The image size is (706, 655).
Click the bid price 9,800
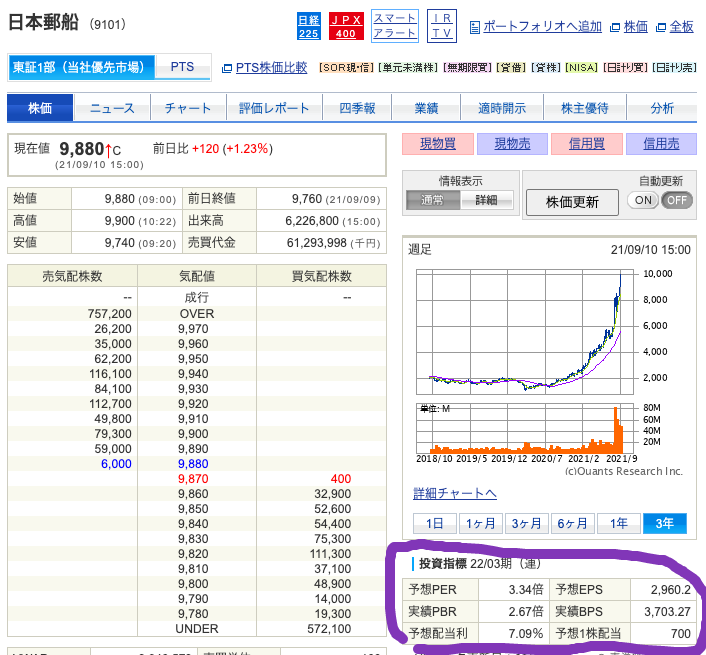[193, 584]
